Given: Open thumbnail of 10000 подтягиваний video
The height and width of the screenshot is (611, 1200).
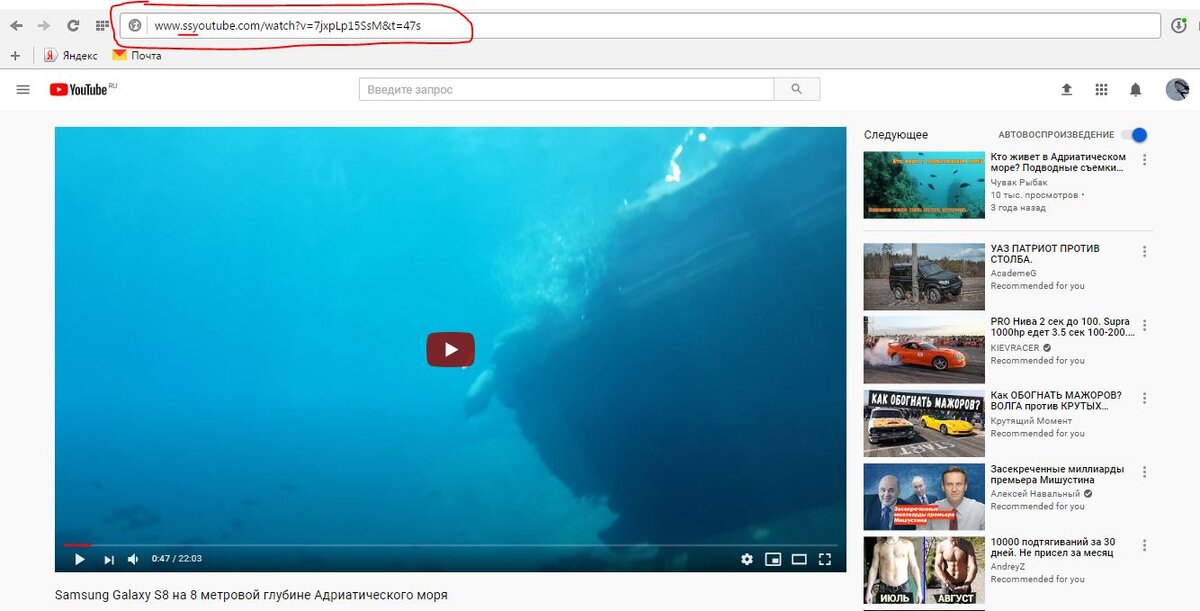Looking at the screenshot, I should 924,570.
